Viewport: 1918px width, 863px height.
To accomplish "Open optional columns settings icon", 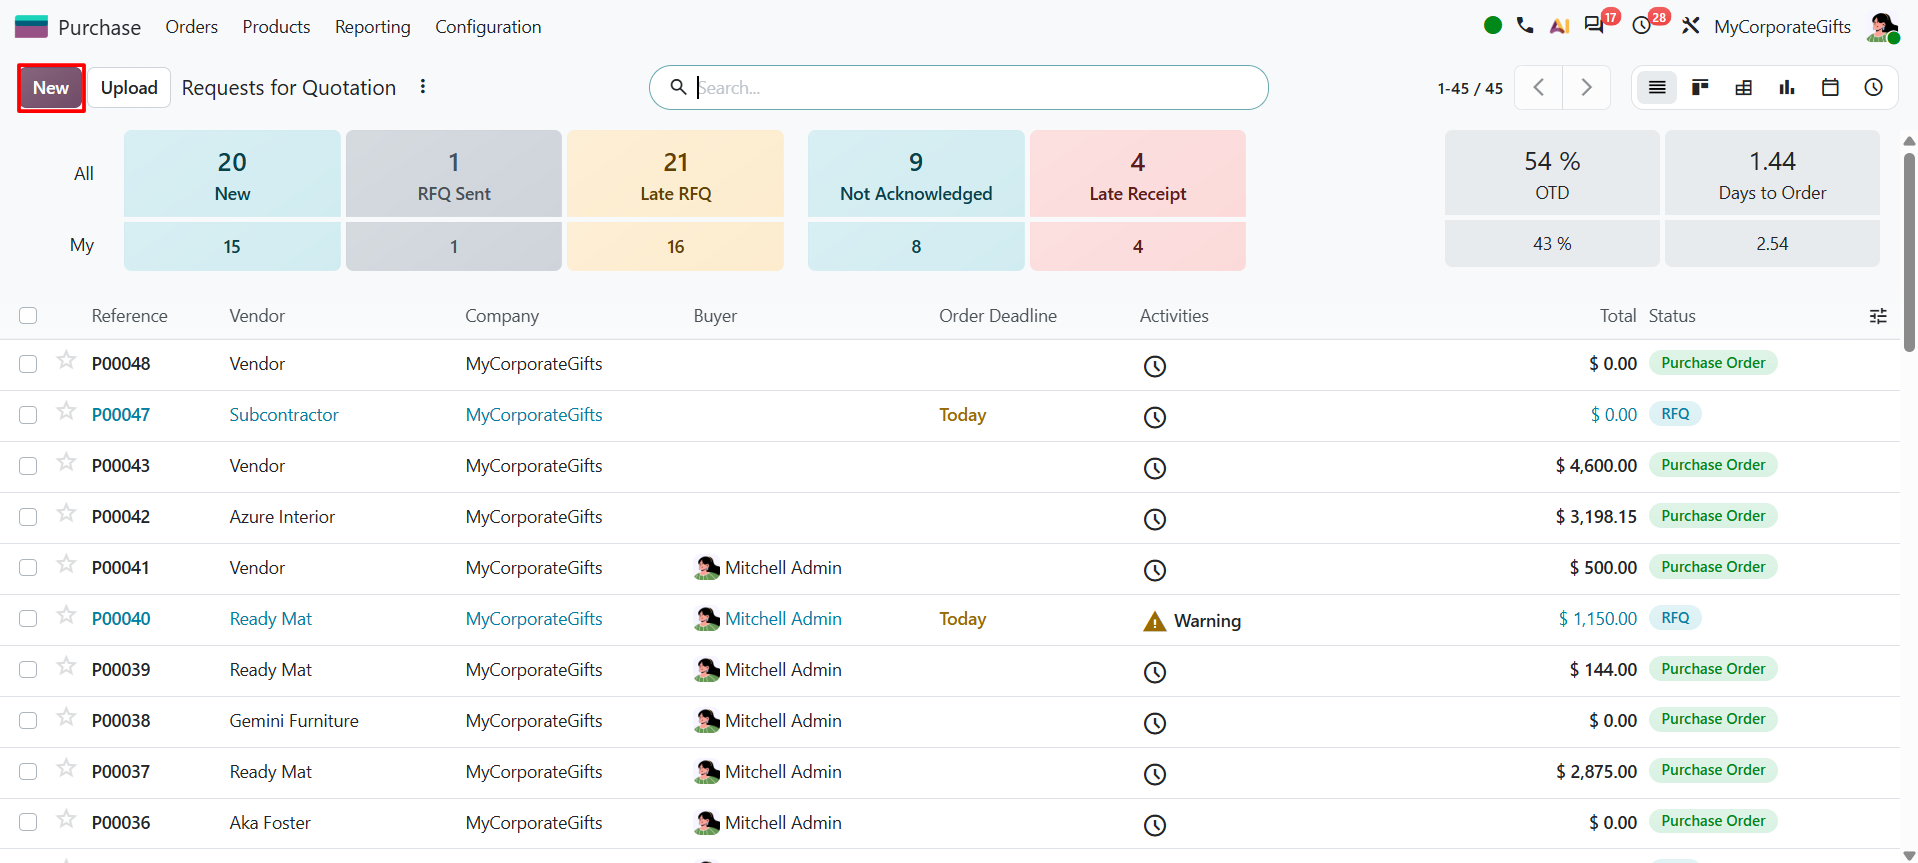I will (x=1878, y=316).
